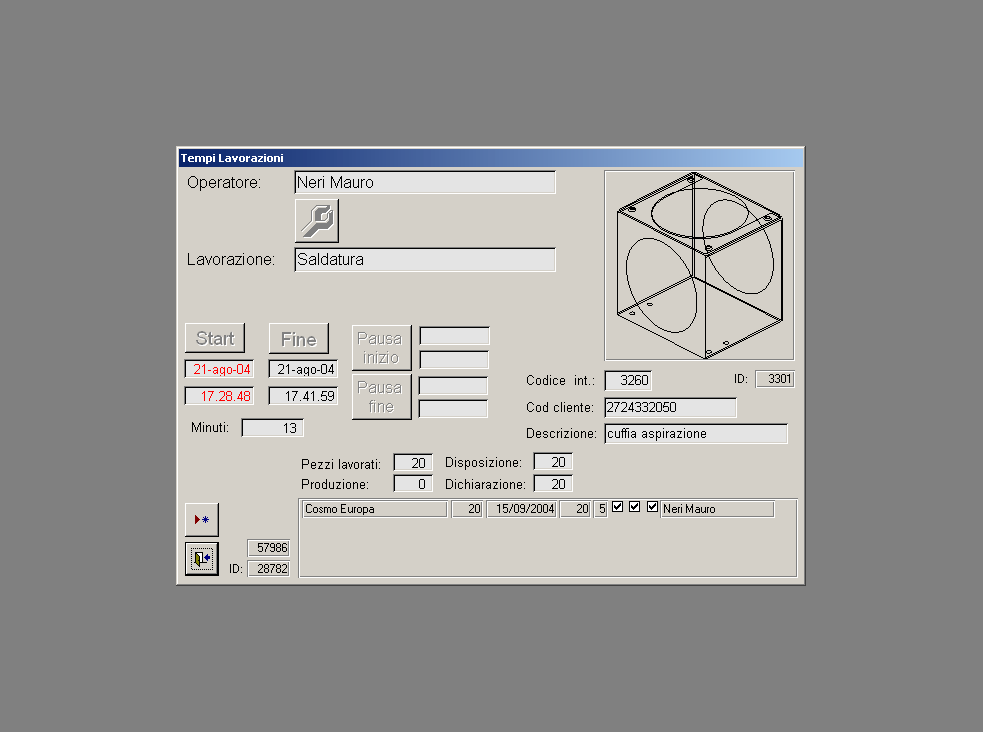
Task: Click the Pausa fine button
Action: pos(381,397)
